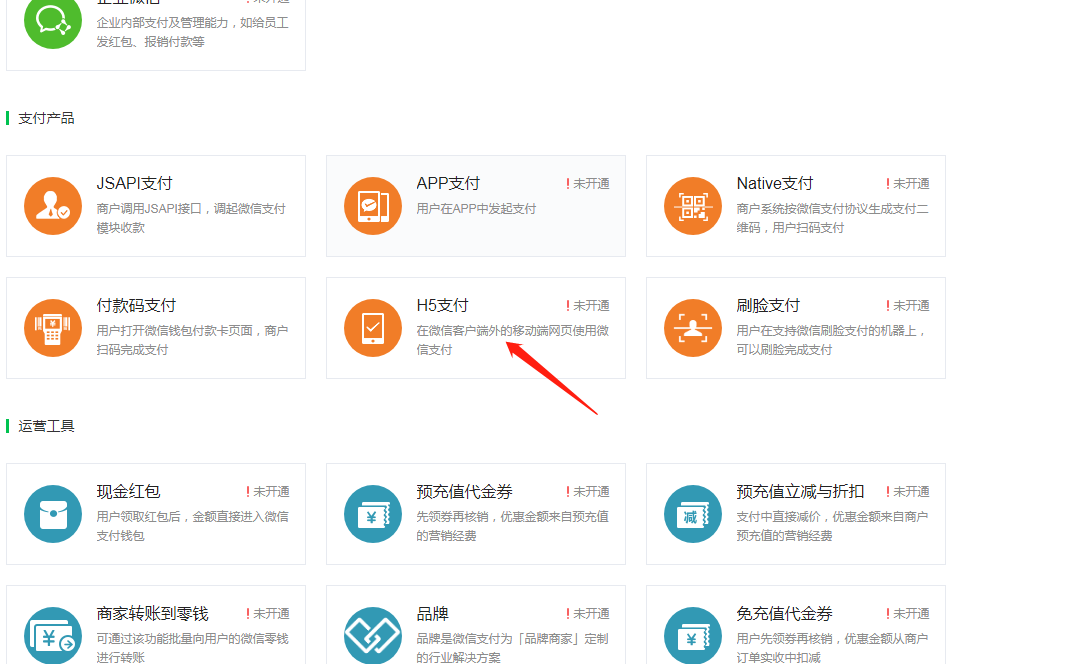This screenshot has height=664, width=1085.
Task: Open the APP支付 product title
Action: [x=448, y=183]
